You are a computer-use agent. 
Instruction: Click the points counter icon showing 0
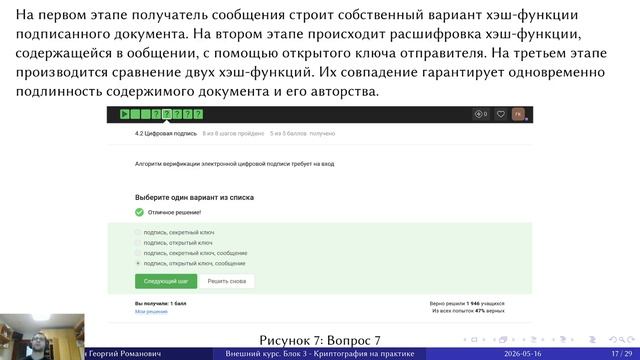tap(481, 114)
